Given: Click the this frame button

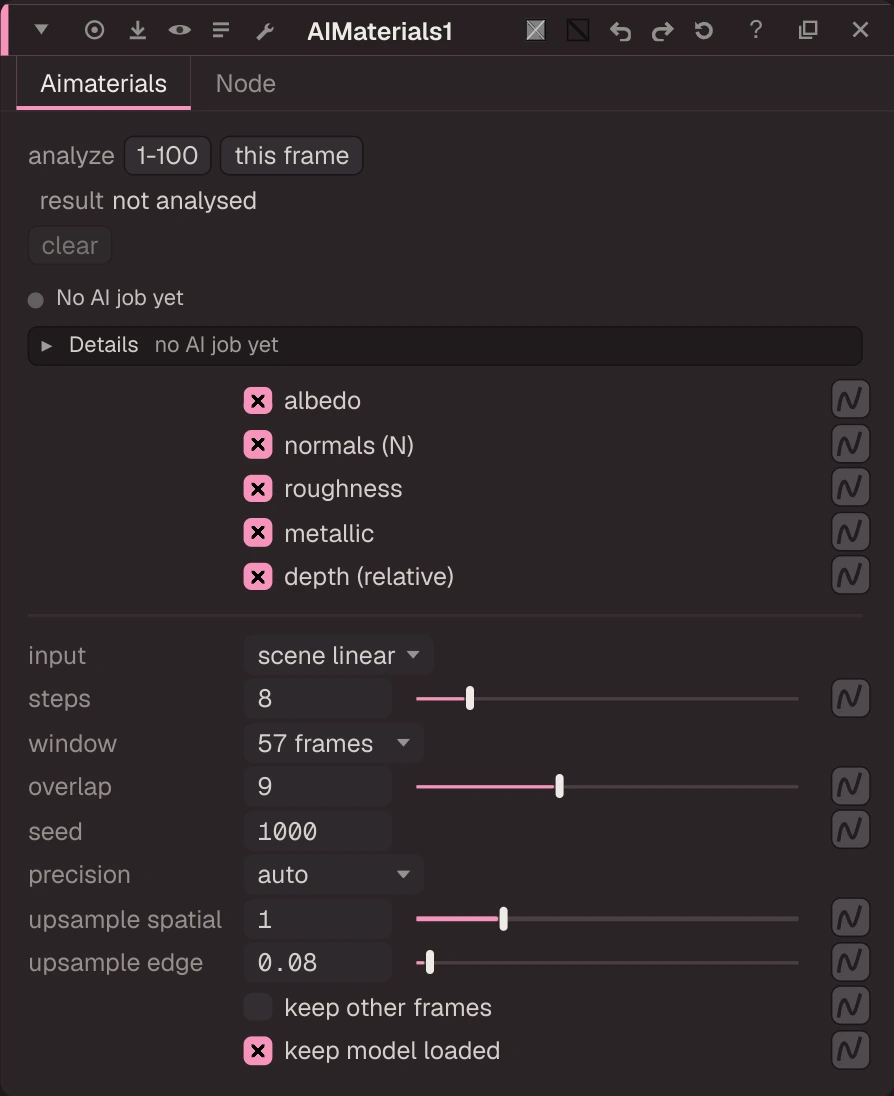Looking at the screenshot, I should point(291,155).
